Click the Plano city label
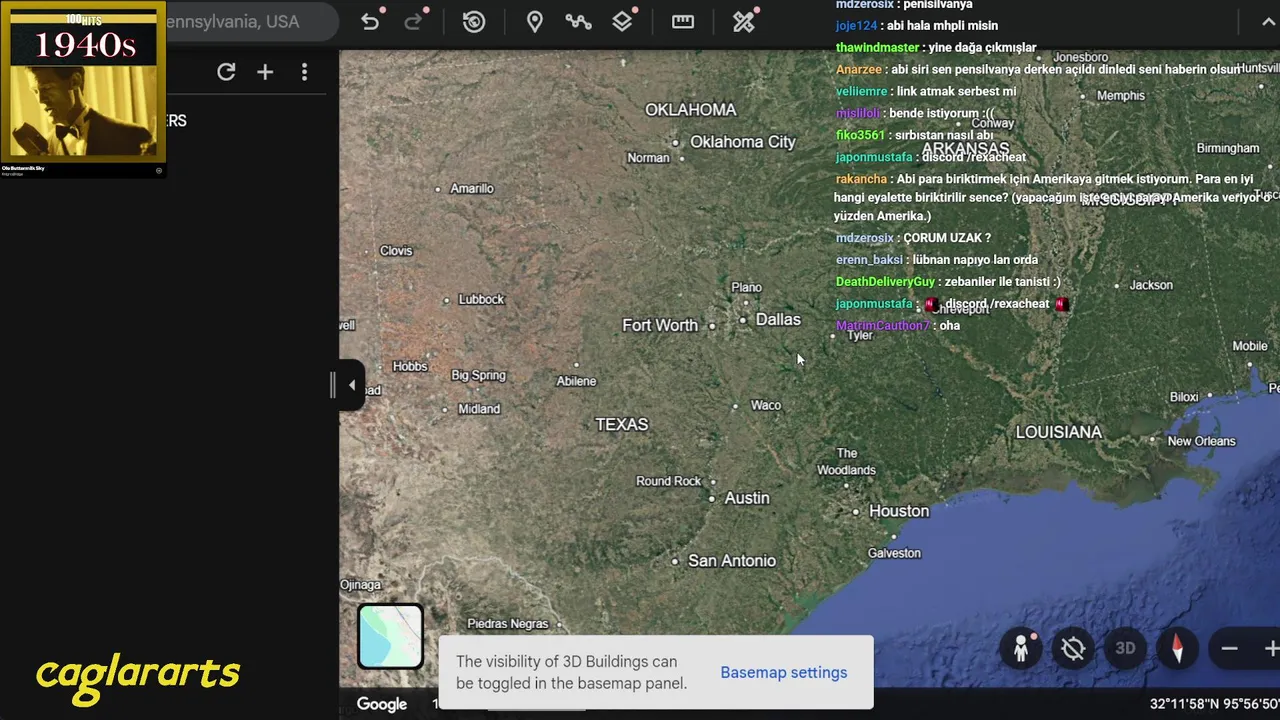Viewport: 1280px width, 720px height. [x=746, y=287]
